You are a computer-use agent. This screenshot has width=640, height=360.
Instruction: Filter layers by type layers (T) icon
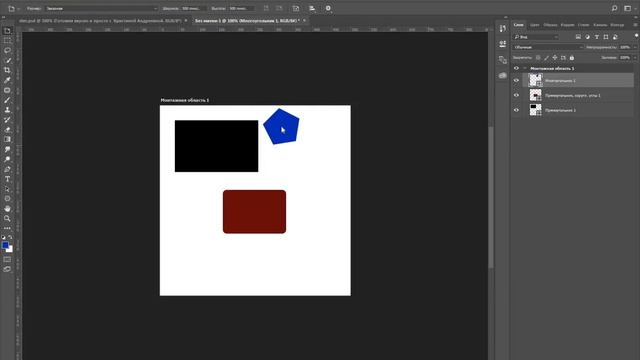pos(597,37)
